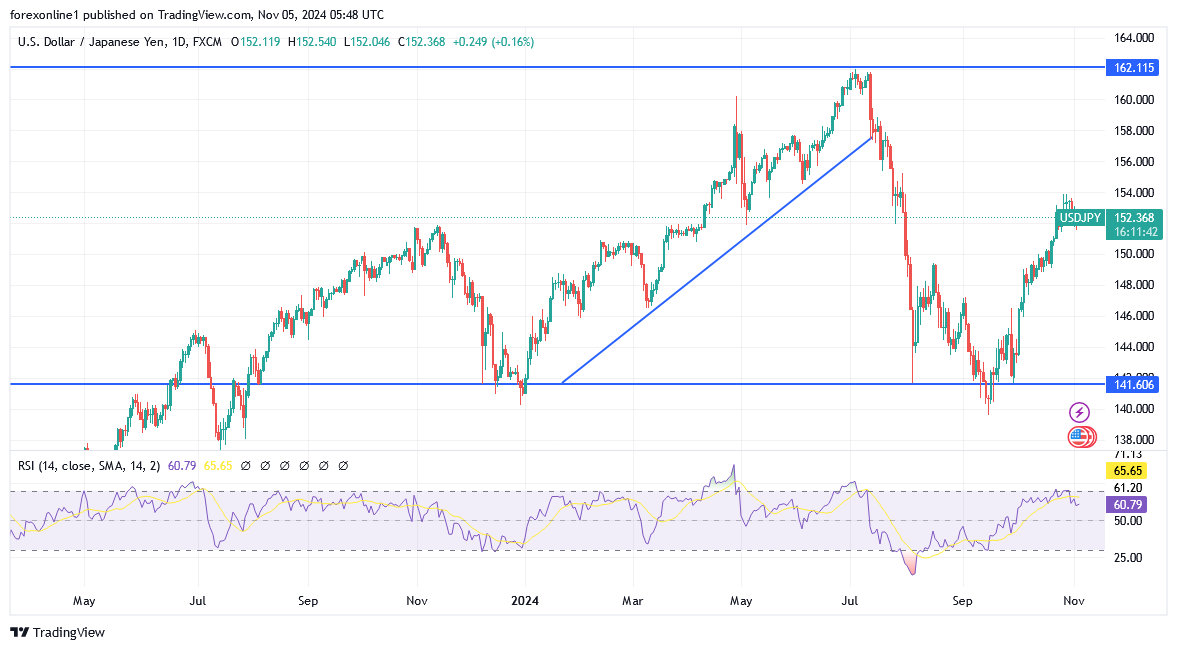Click the purple 60.79 value in RSI legend
This screenshot has width=1177, height=650.
pyautogui.click(x=182, y=466)
